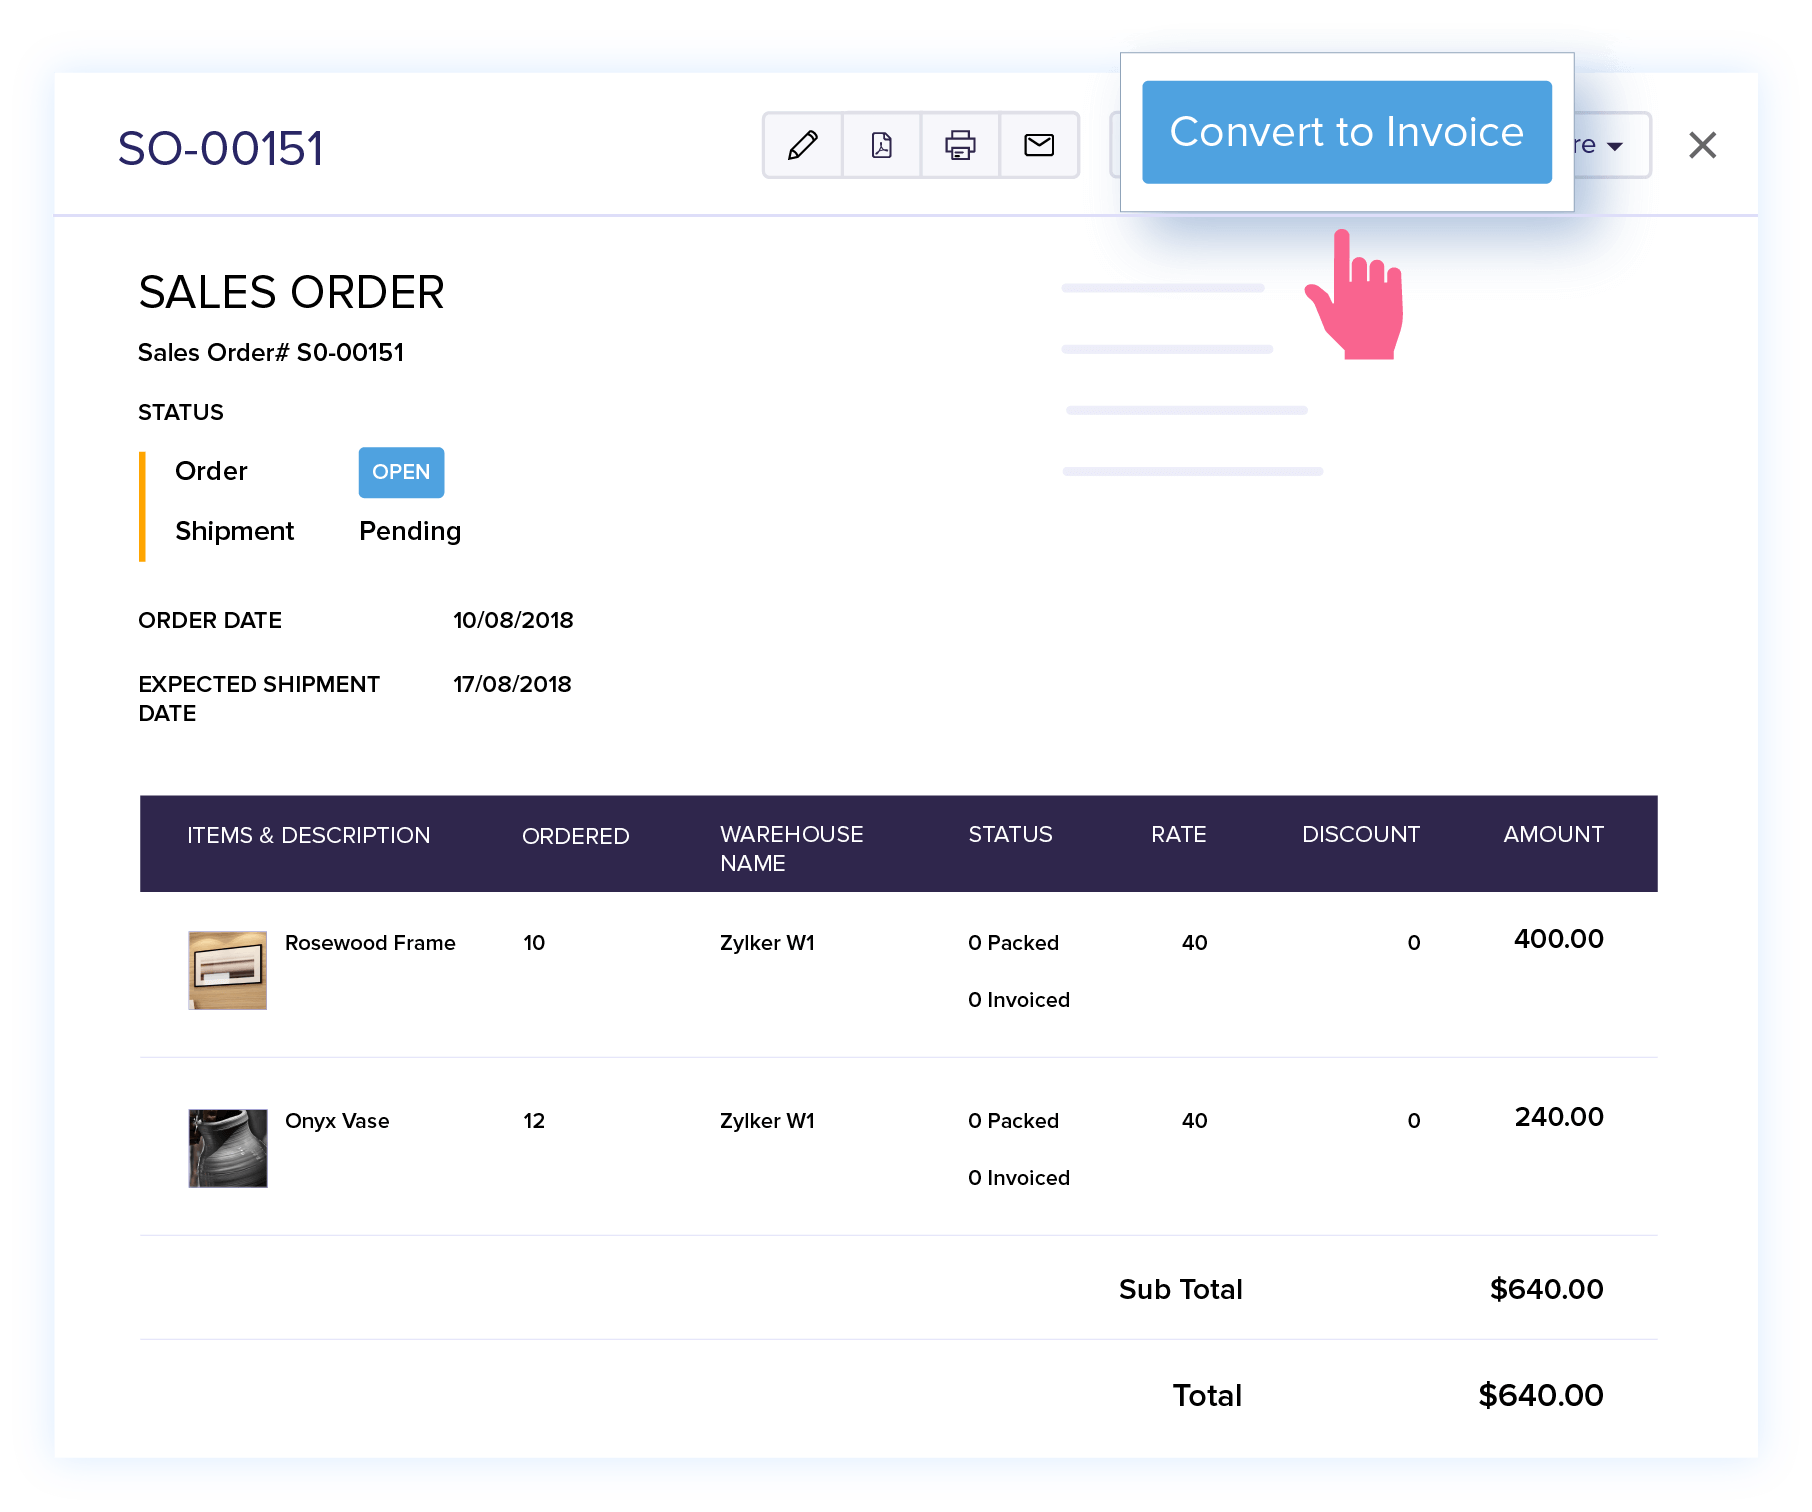Edit the sales order using the pencil icon
Screen dimensions: 1812x1512
(803, 146)
